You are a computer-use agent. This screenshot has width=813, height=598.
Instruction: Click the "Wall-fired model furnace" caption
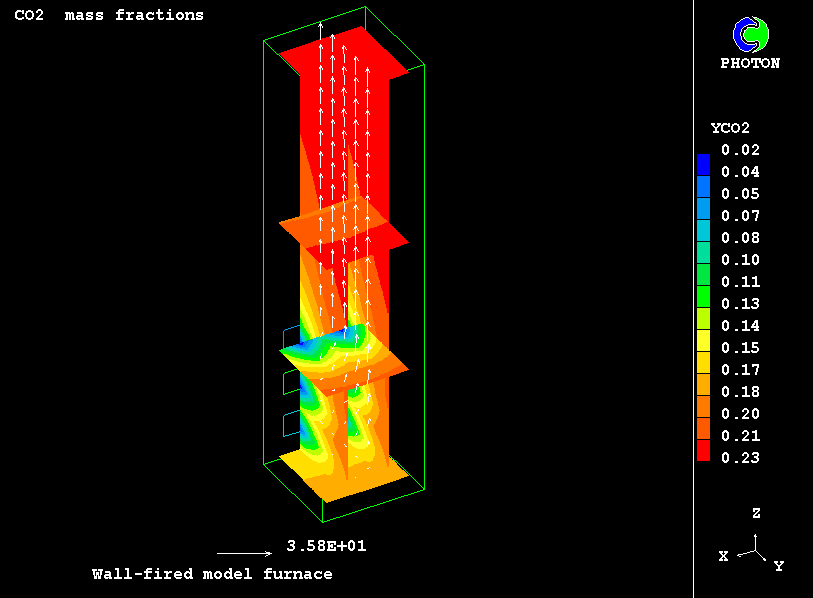coord(212,574)
